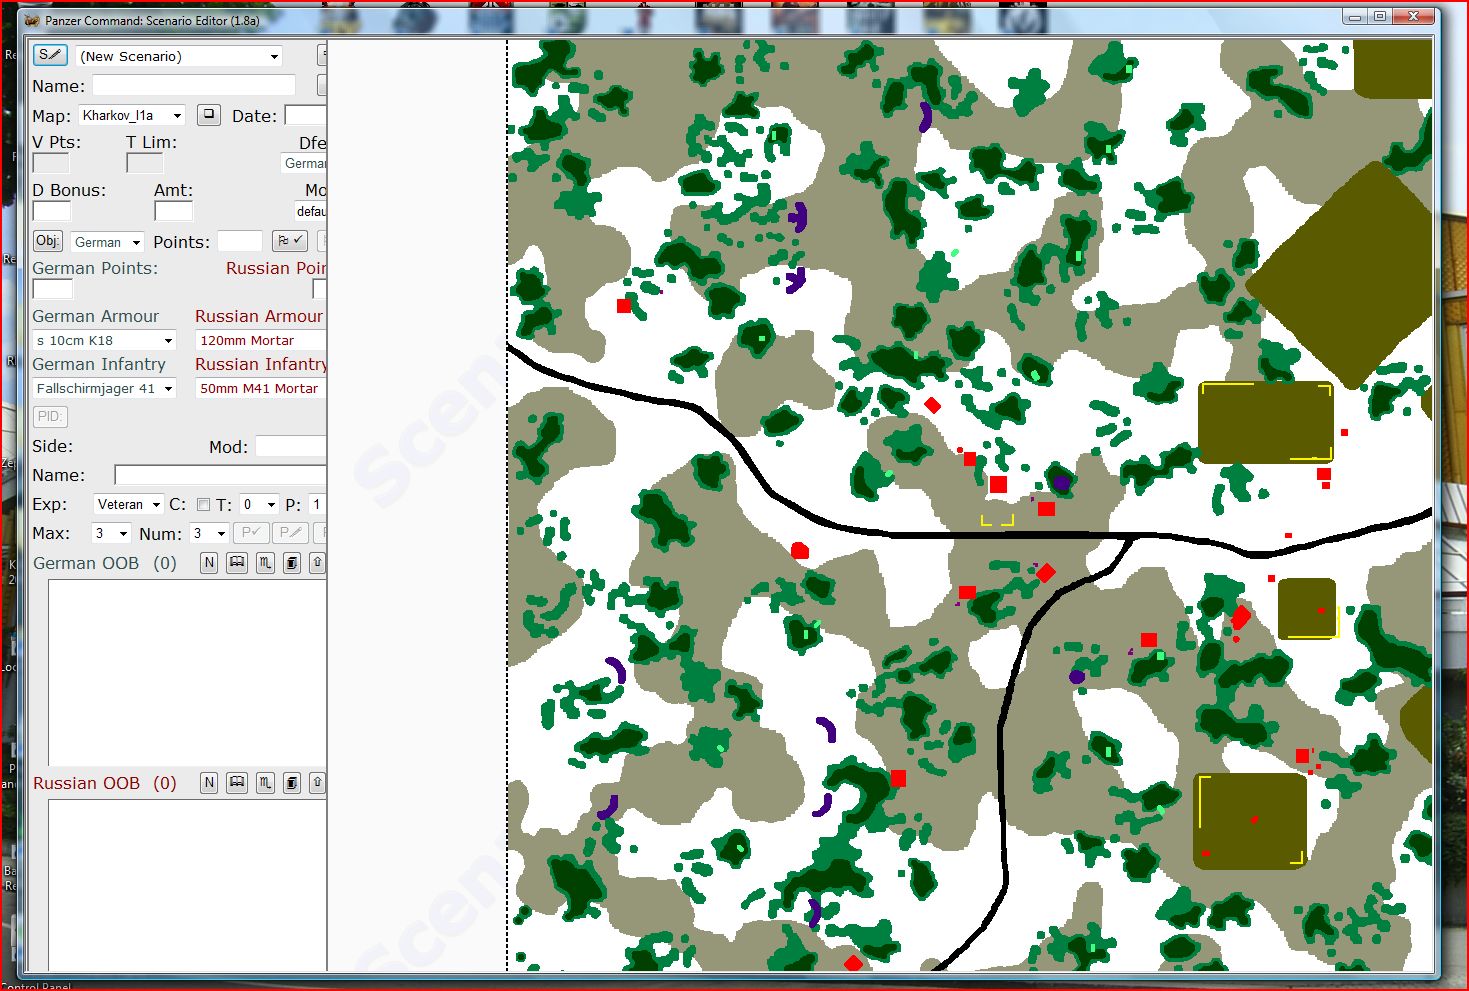Click the 'Russian OOB (0)' label
Screen dimensions: 1469x991
pos(105,783)
